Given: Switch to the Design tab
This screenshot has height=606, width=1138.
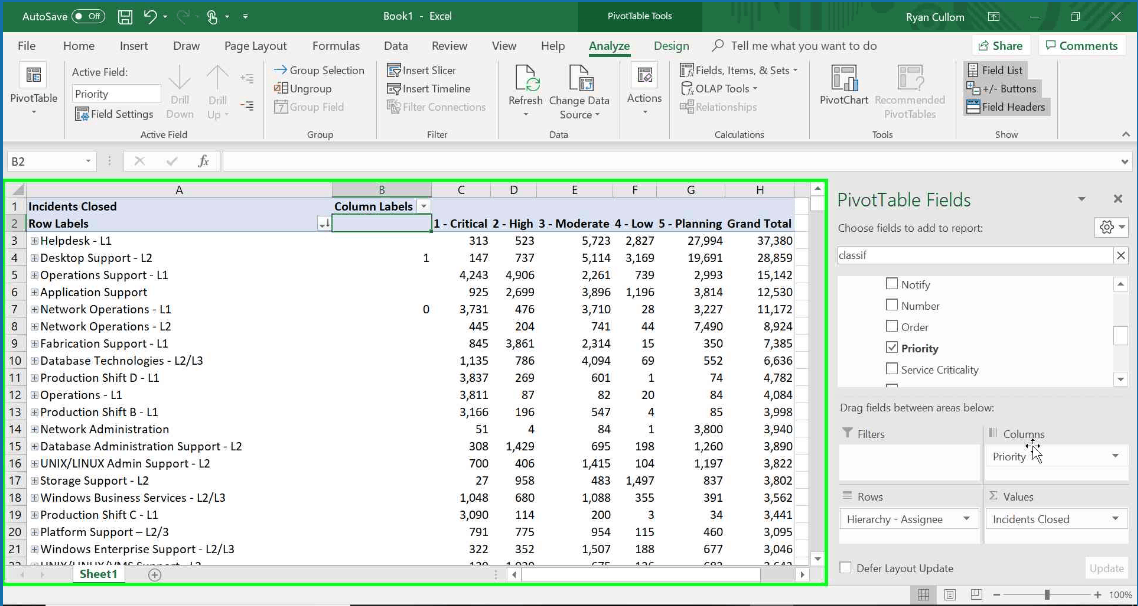Looking at the screenshot, I should [x=671, y=46].
